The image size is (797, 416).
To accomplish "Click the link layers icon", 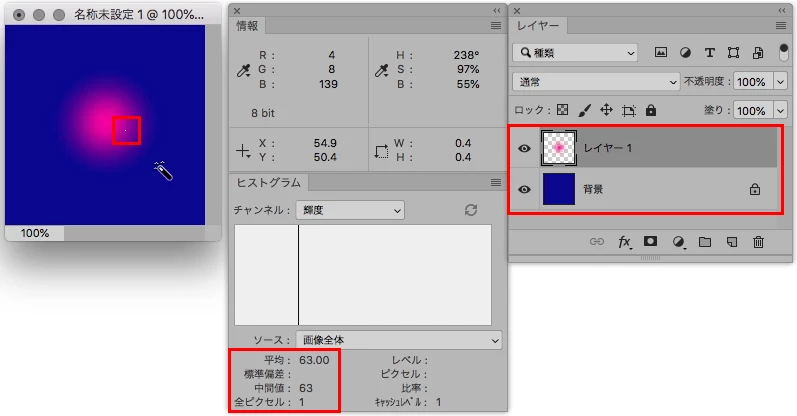I will [597, 242].
